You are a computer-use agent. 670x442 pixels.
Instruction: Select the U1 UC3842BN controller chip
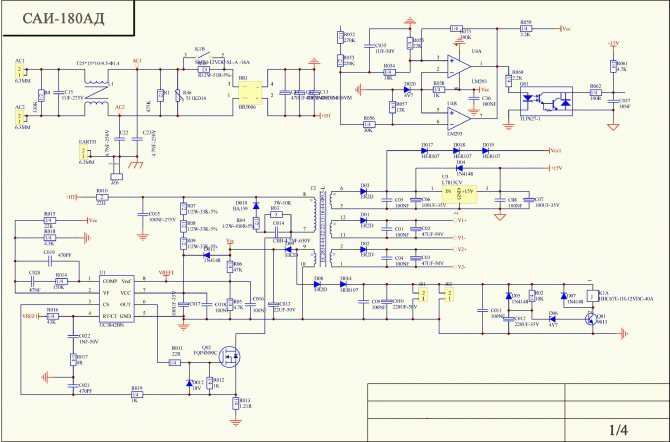pyautogui.click(x=117, y=298)
